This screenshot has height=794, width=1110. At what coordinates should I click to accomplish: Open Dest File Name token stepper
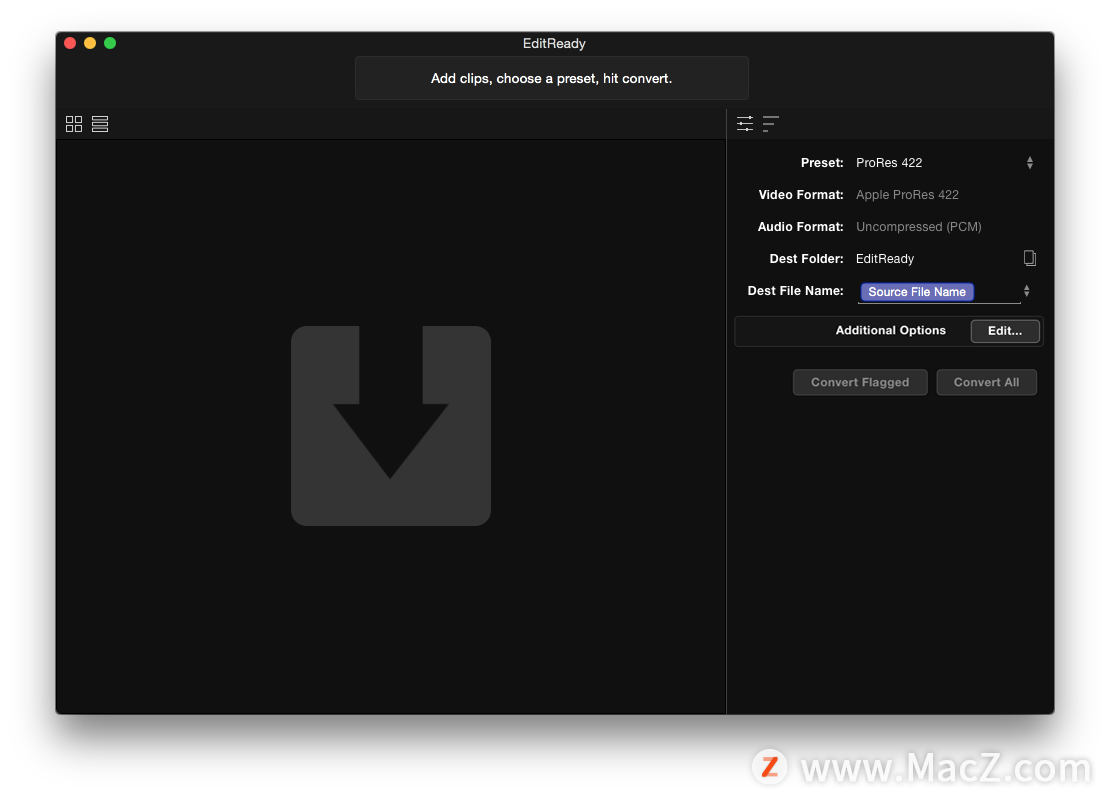point(1026,291)
